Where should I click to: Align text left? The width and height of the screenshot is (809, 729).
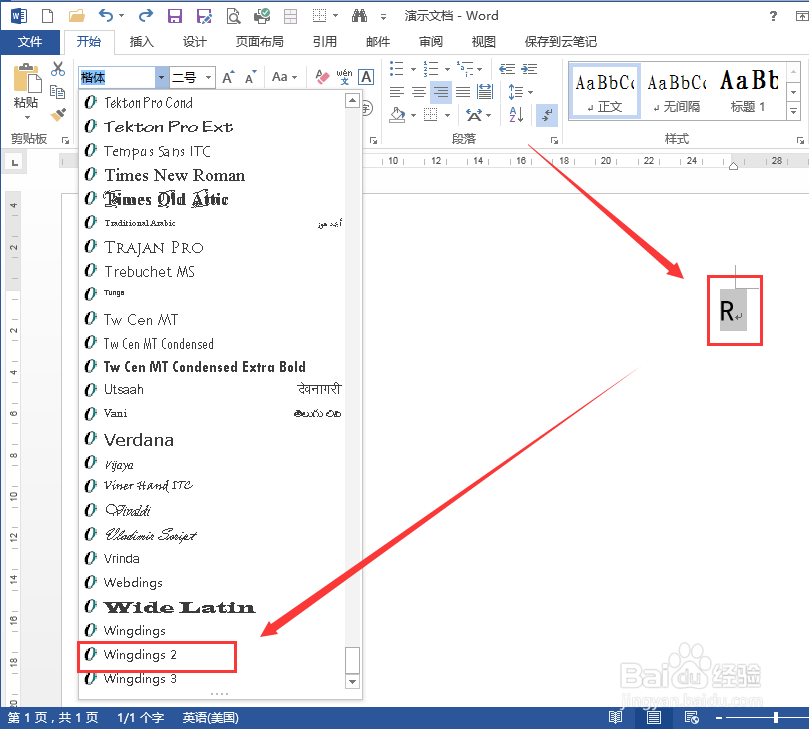(x=396, y=92)
